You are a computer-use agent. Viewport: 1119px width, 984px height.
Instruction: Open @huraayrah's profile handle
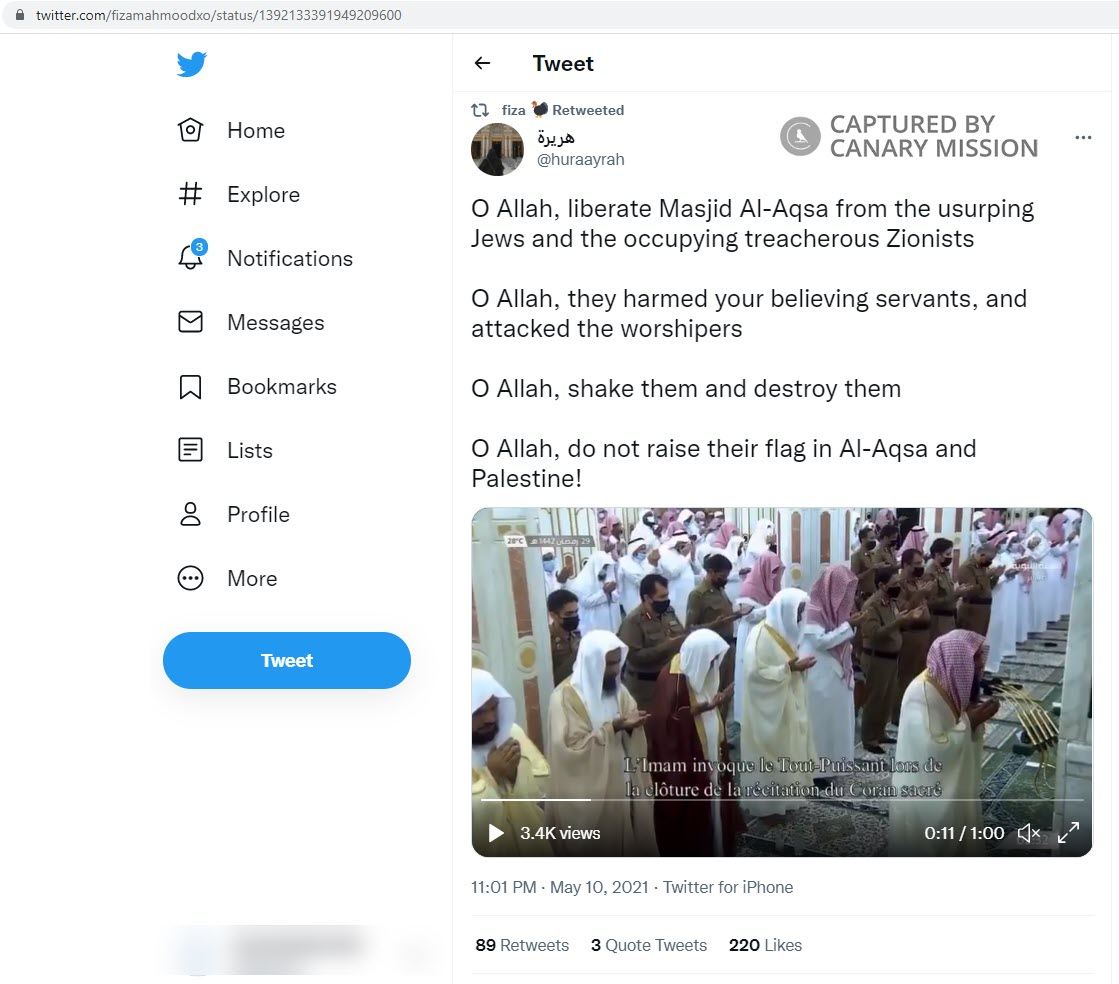580,158
